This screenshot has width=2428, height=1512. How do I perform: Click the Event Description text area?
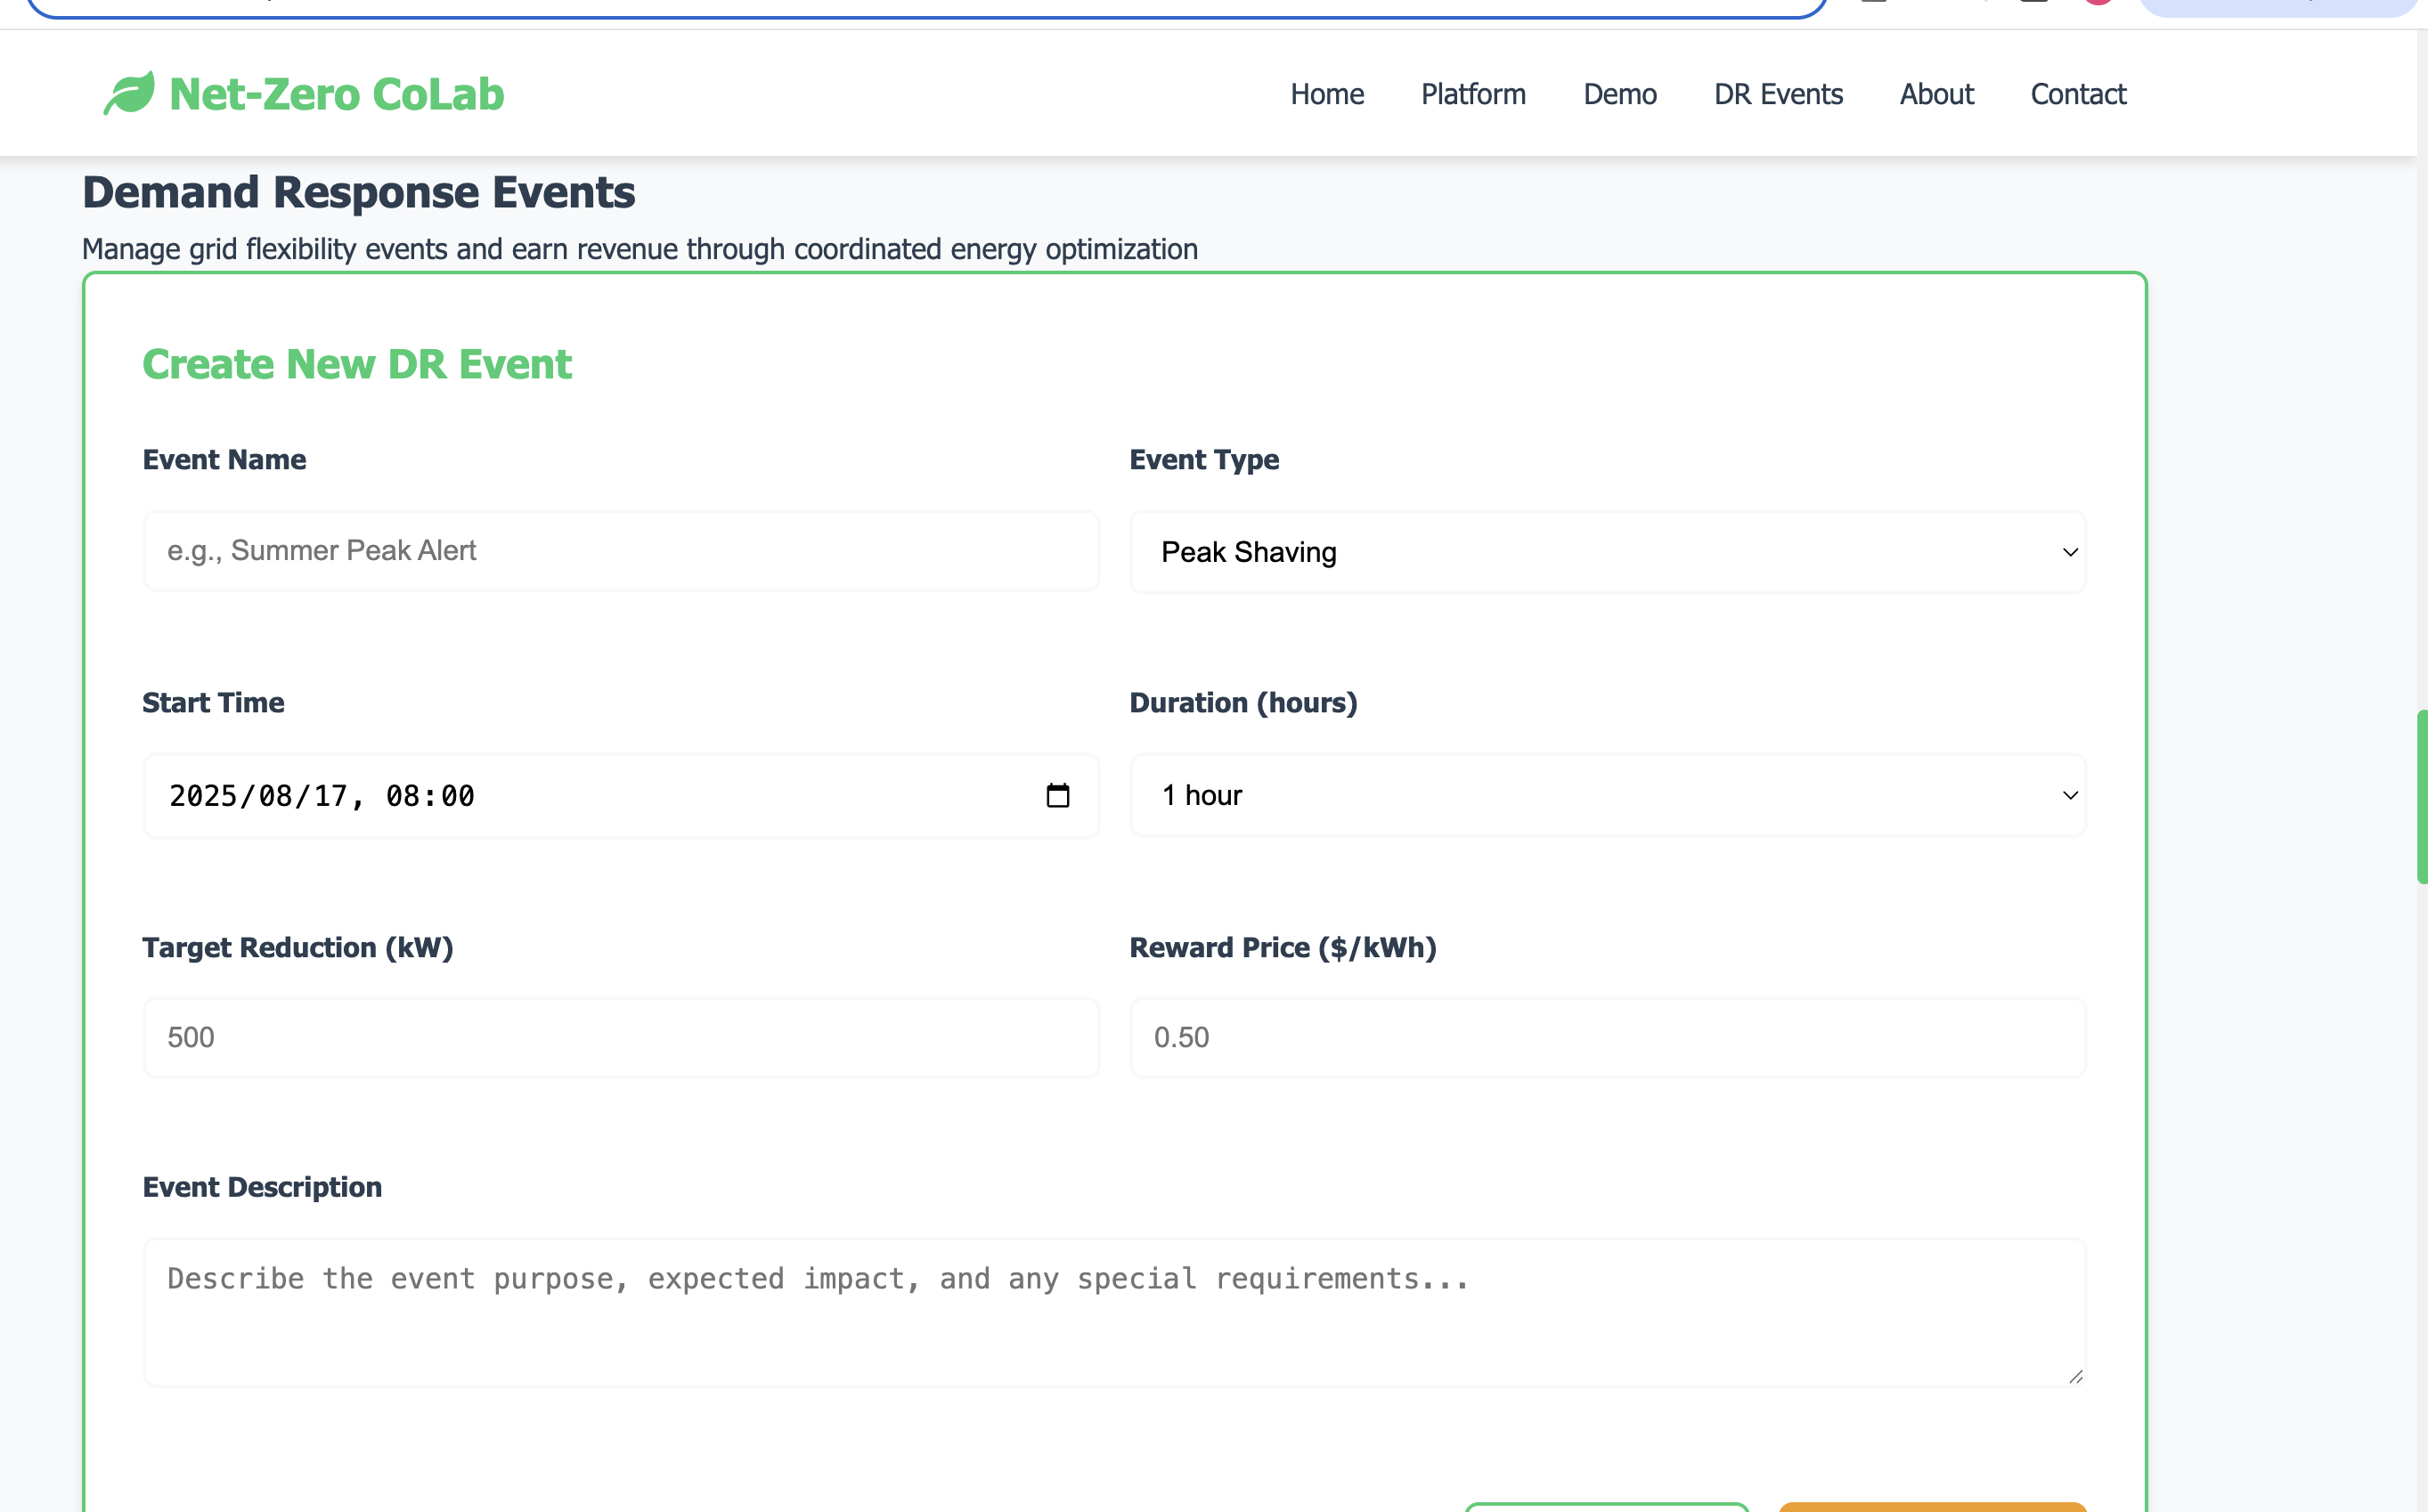(1113, 1312)
